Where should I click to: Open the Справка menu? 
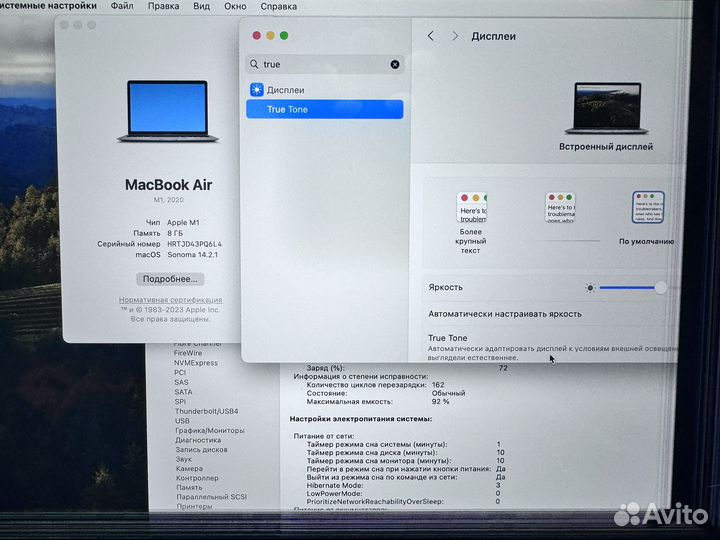tap(278, 6)
